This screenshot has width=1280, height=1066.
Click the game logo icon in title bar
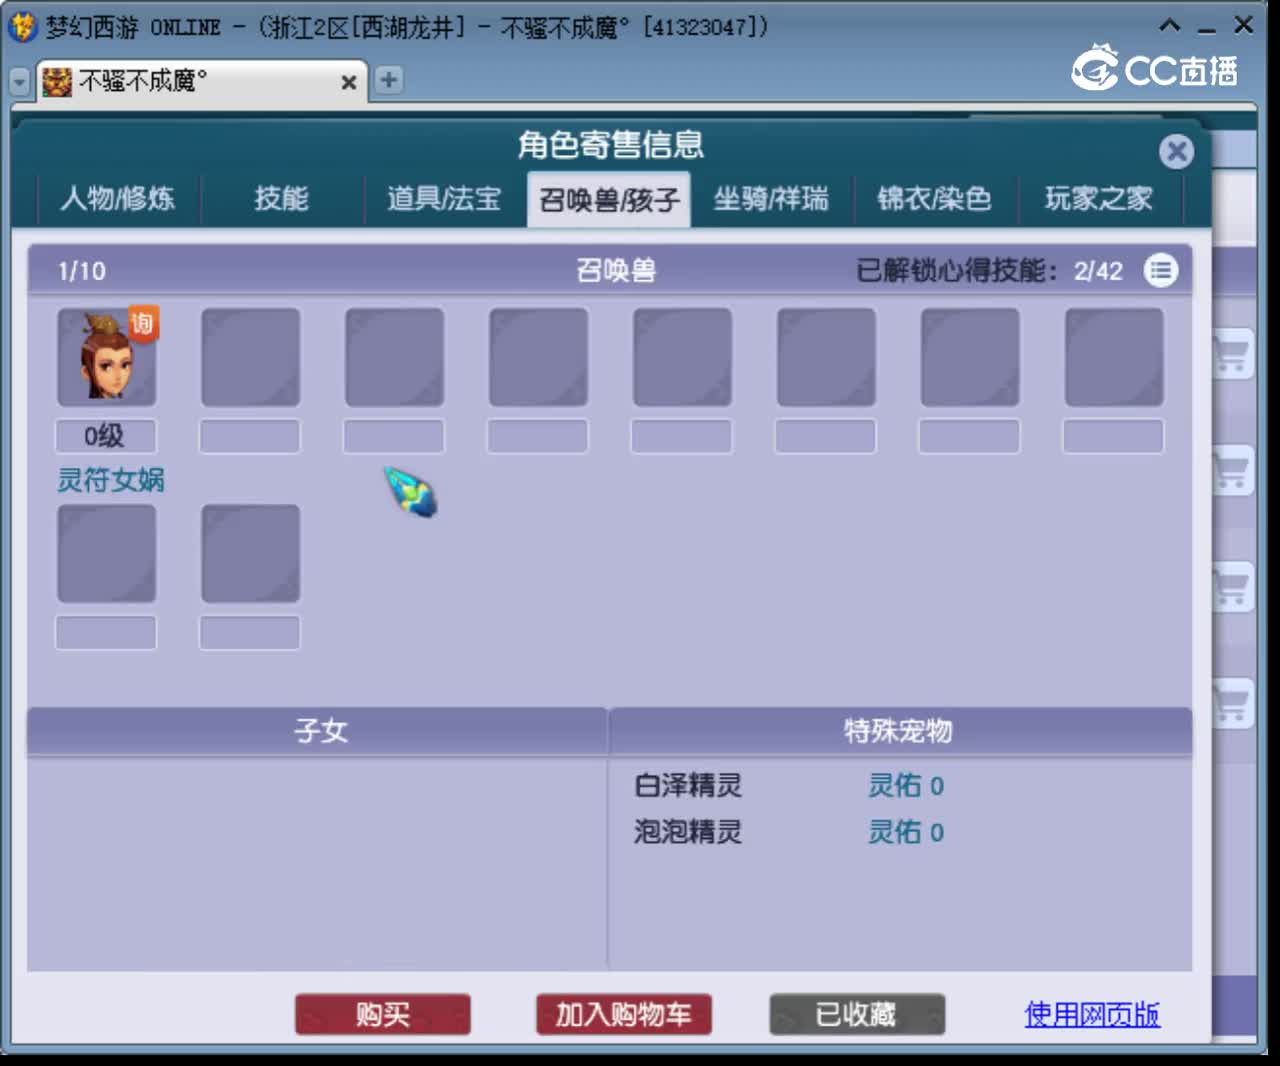point(22,26)
